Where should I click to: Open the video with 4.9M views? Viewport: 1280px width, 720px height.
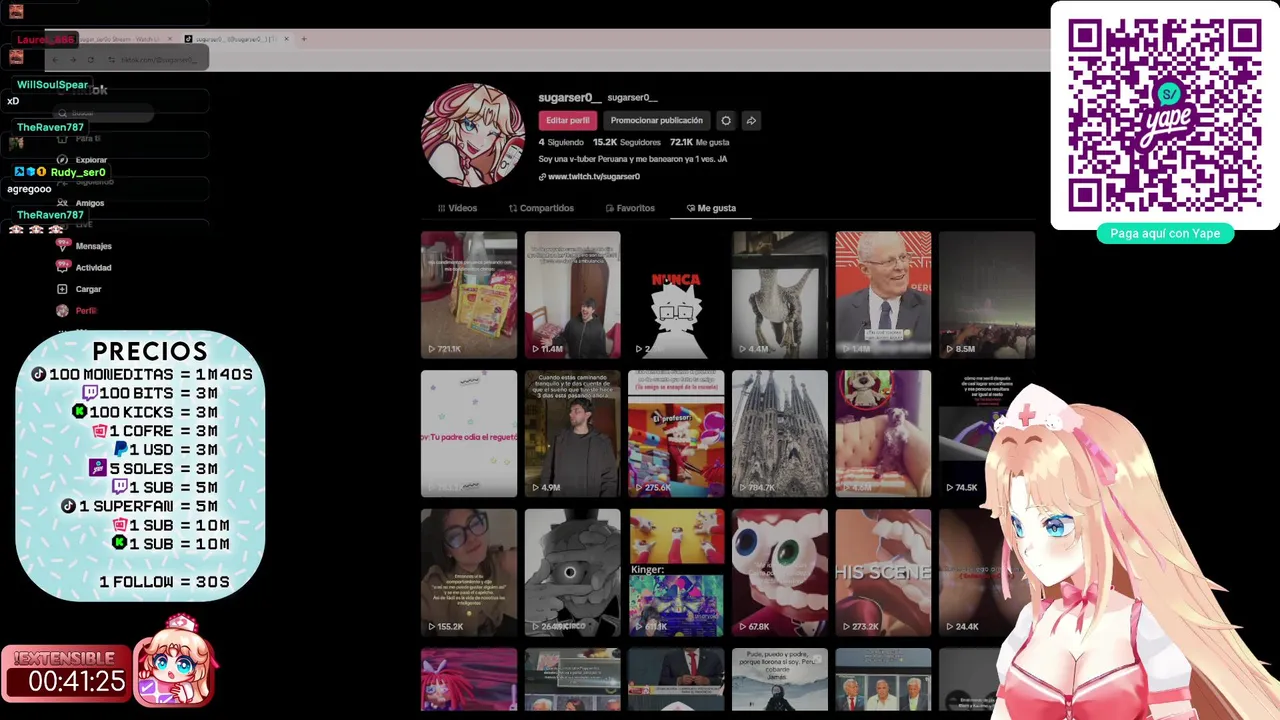pos(573,434)
